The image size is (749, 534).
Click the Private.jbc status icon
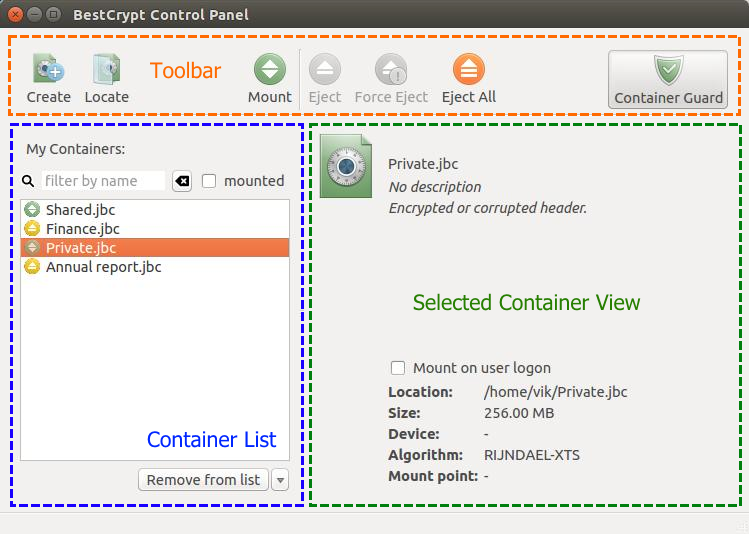click(x=32, y=247)
